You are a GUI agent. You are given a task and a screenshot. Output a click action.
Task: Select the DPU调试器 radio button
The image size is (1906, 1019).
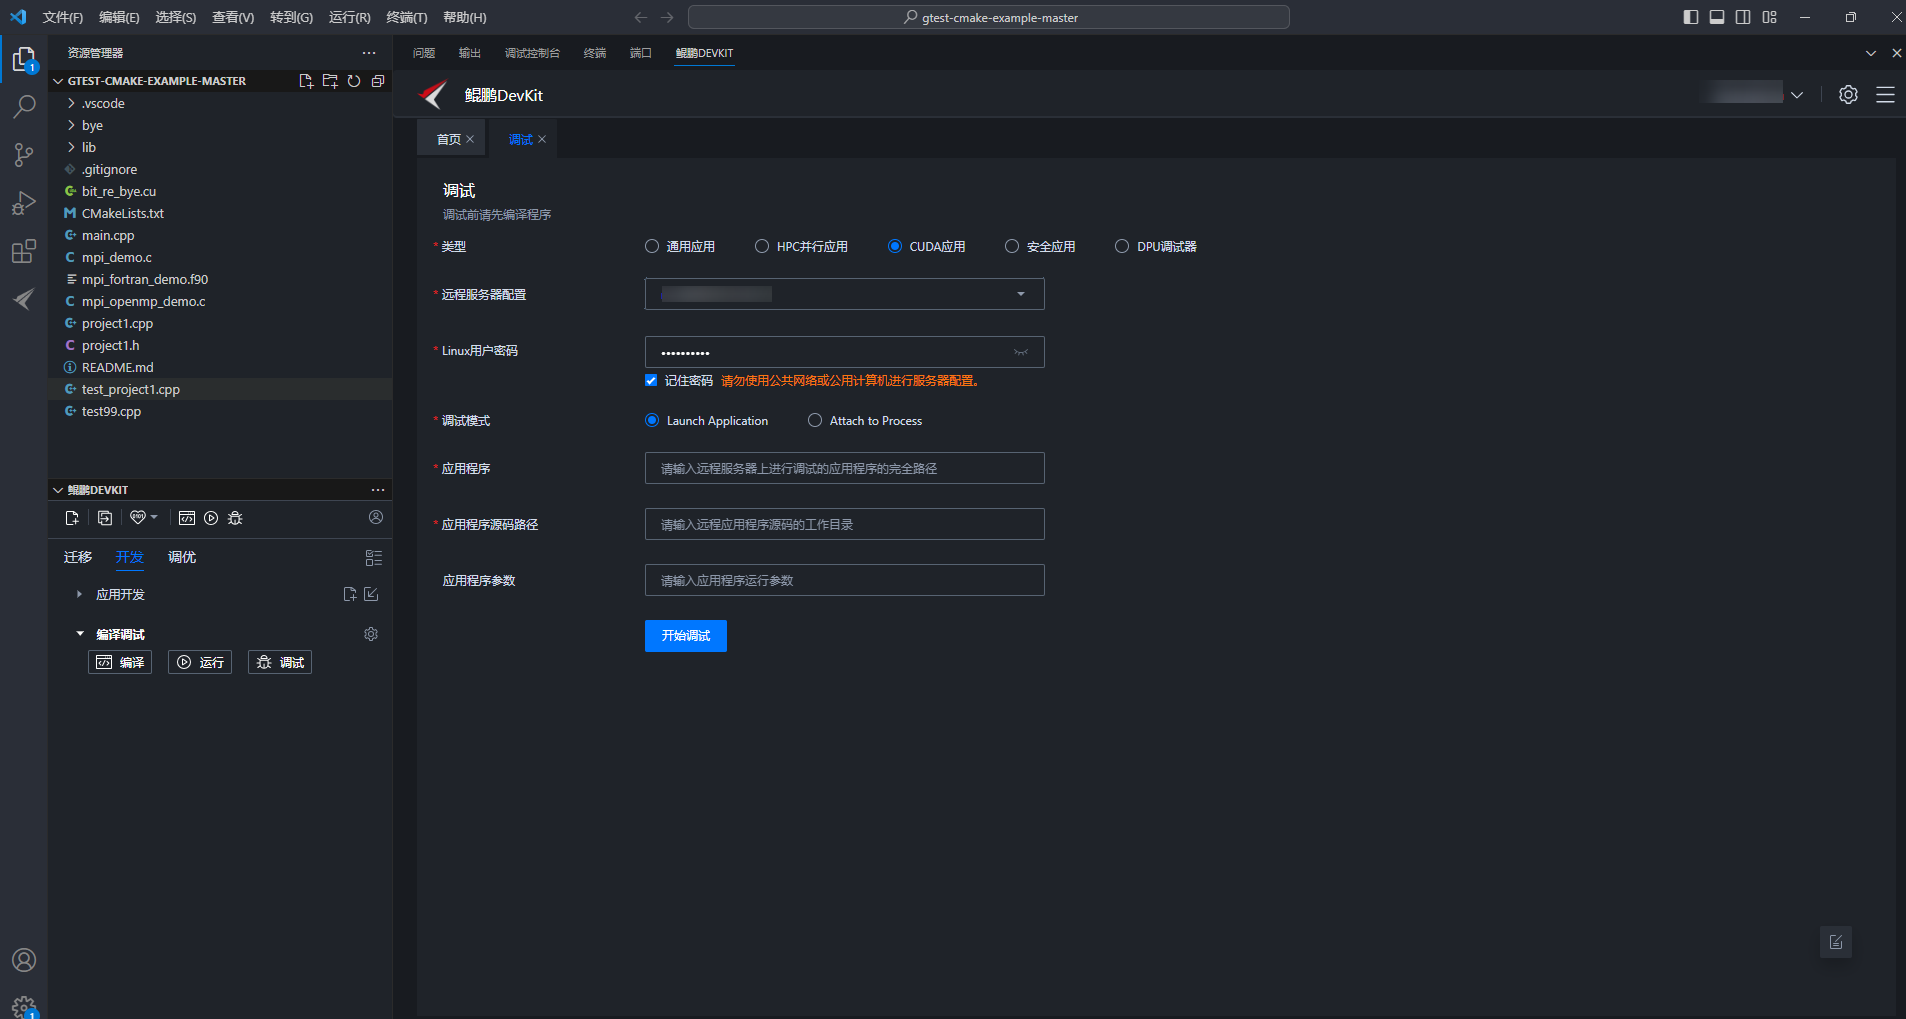[1122, 246]
